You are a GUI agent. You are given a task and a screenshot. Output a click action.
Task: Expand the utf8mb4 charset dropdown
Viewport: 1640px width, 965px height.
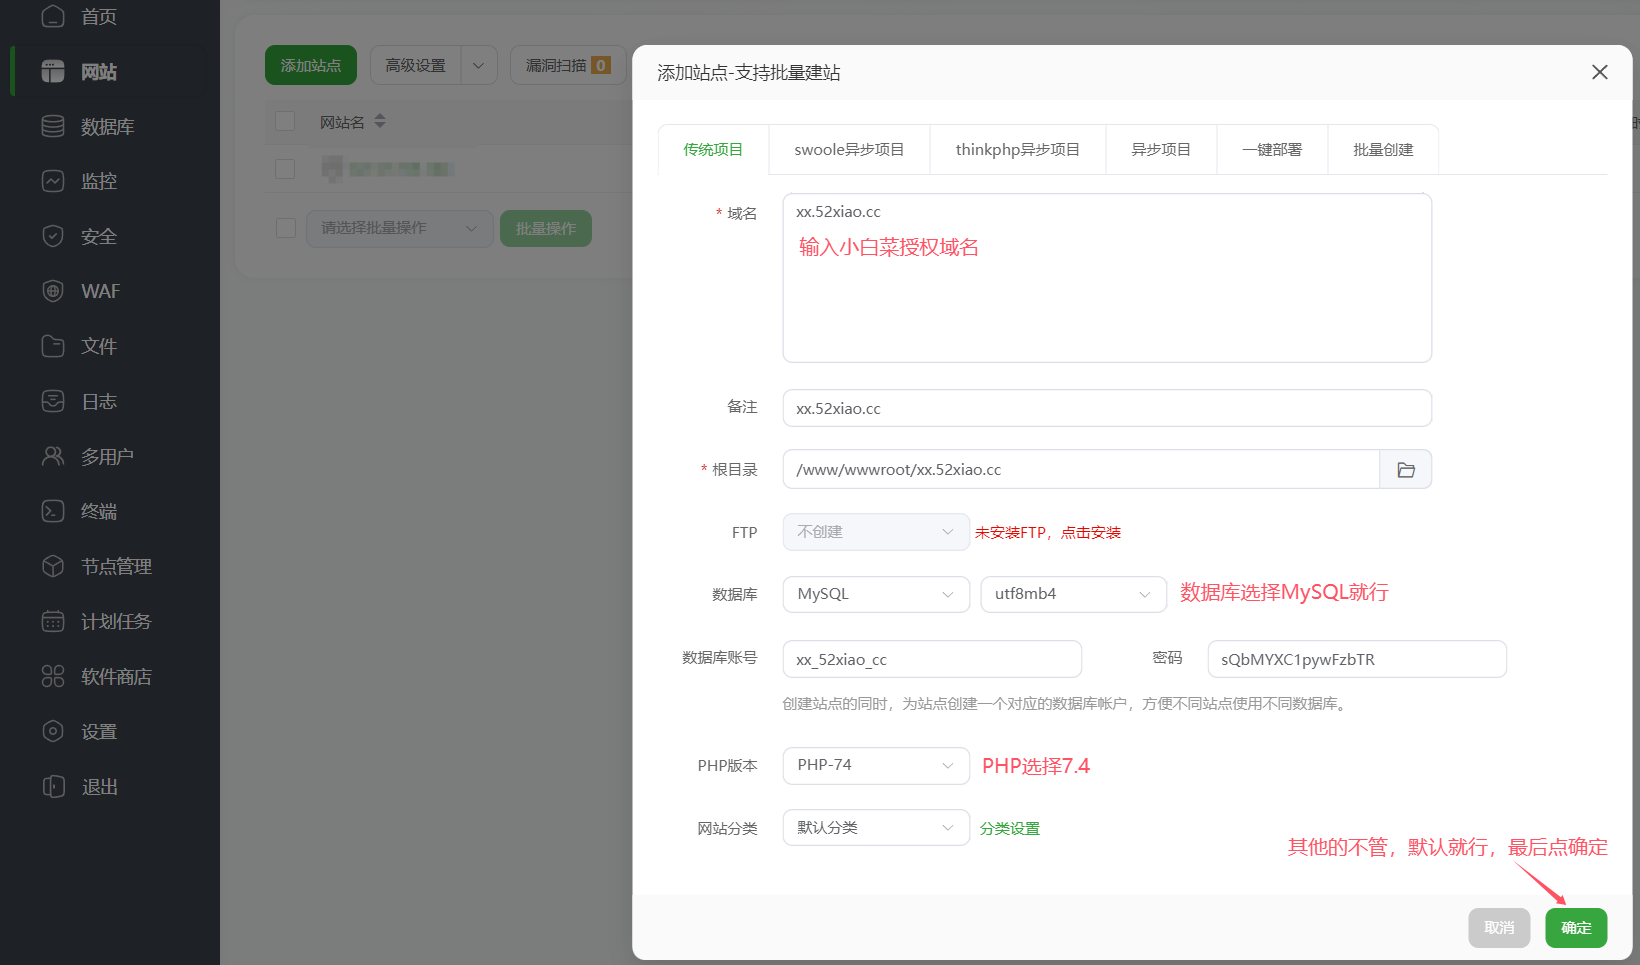click(x=1072, y=594)
